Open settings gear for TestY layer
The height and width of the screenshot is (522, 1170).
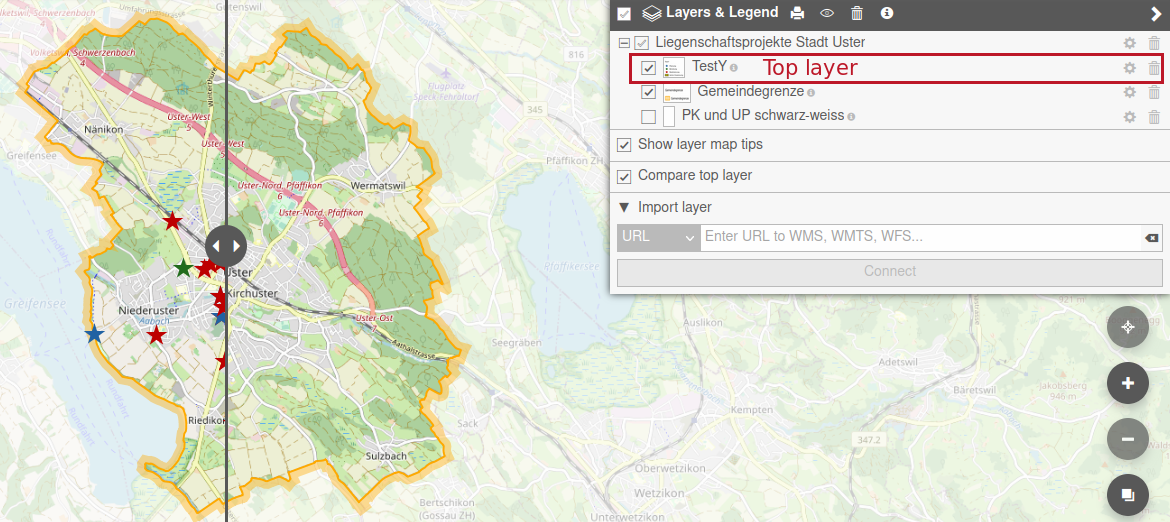(x=1129, y=68)
